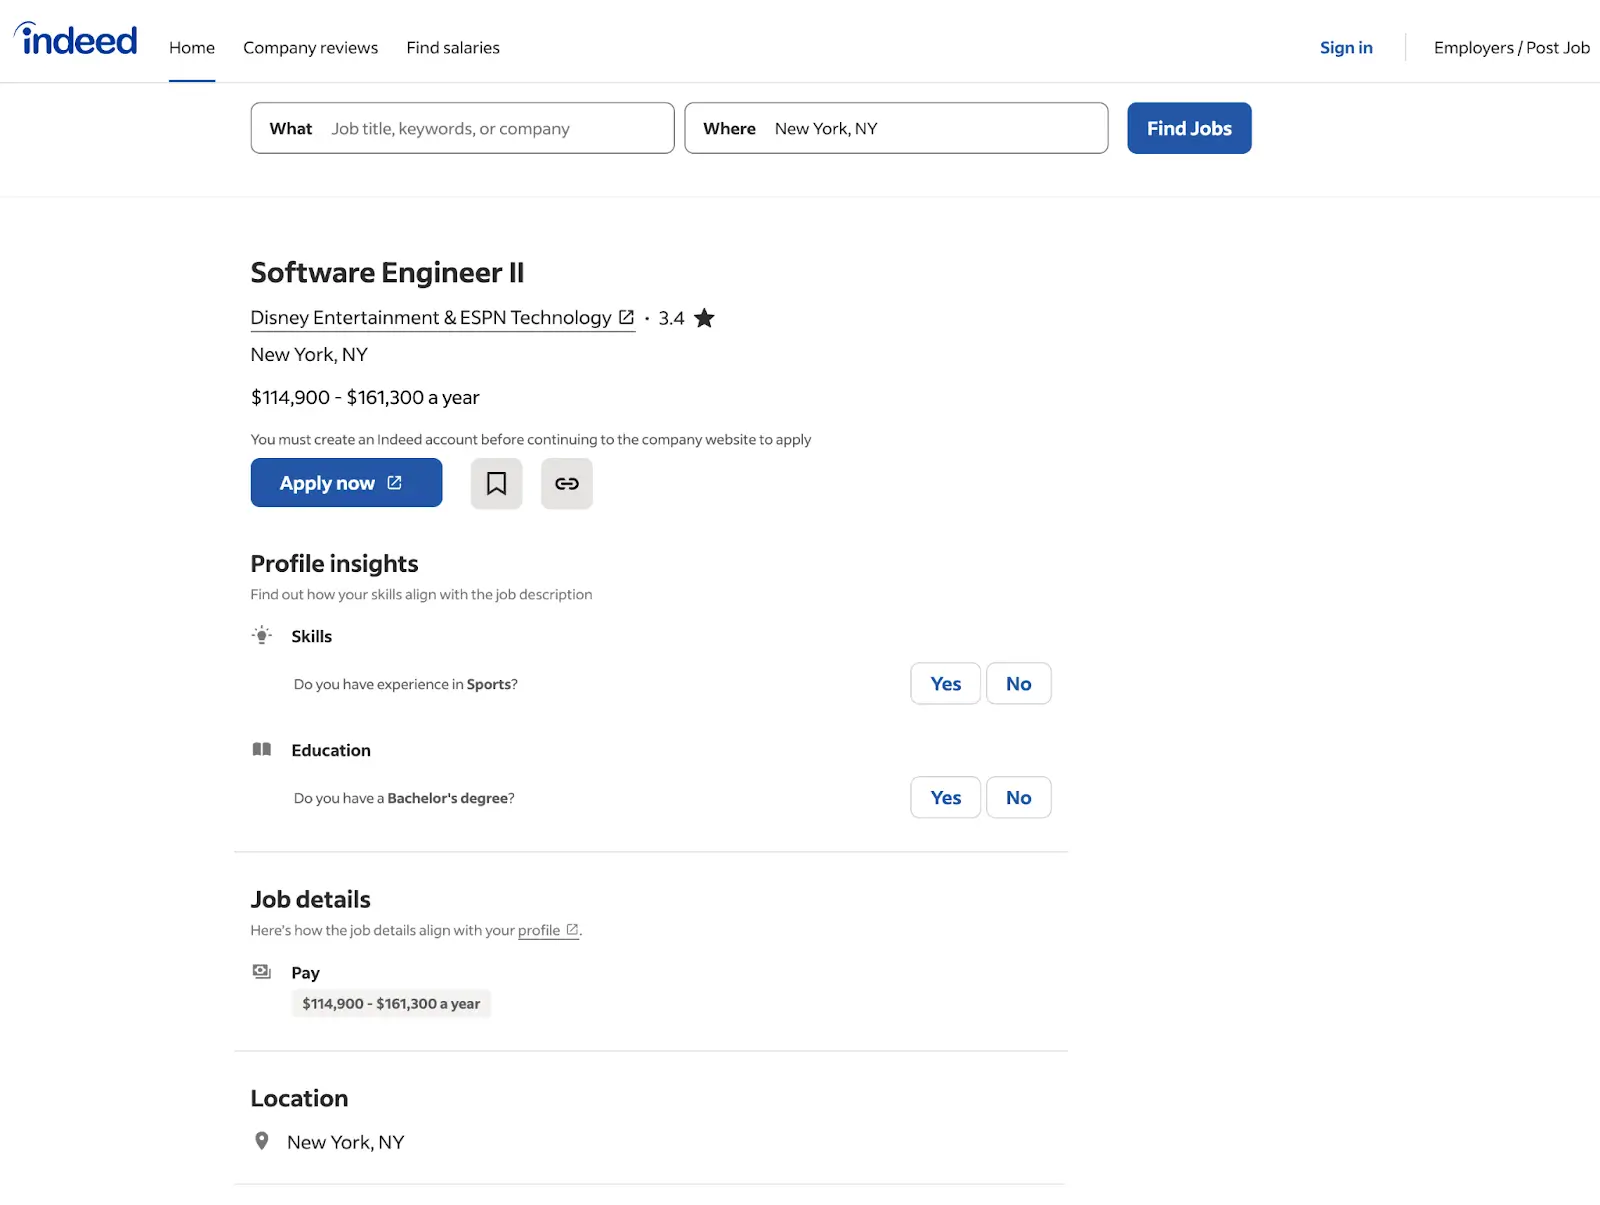Click the Education book icon

(x=262, y=750)
